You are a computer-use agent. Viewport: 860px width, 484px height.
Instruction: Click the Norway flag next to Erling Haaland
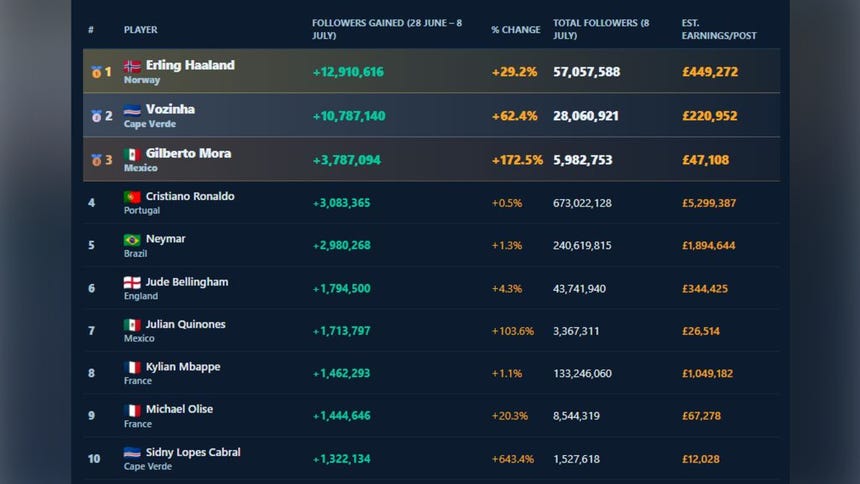132,66
